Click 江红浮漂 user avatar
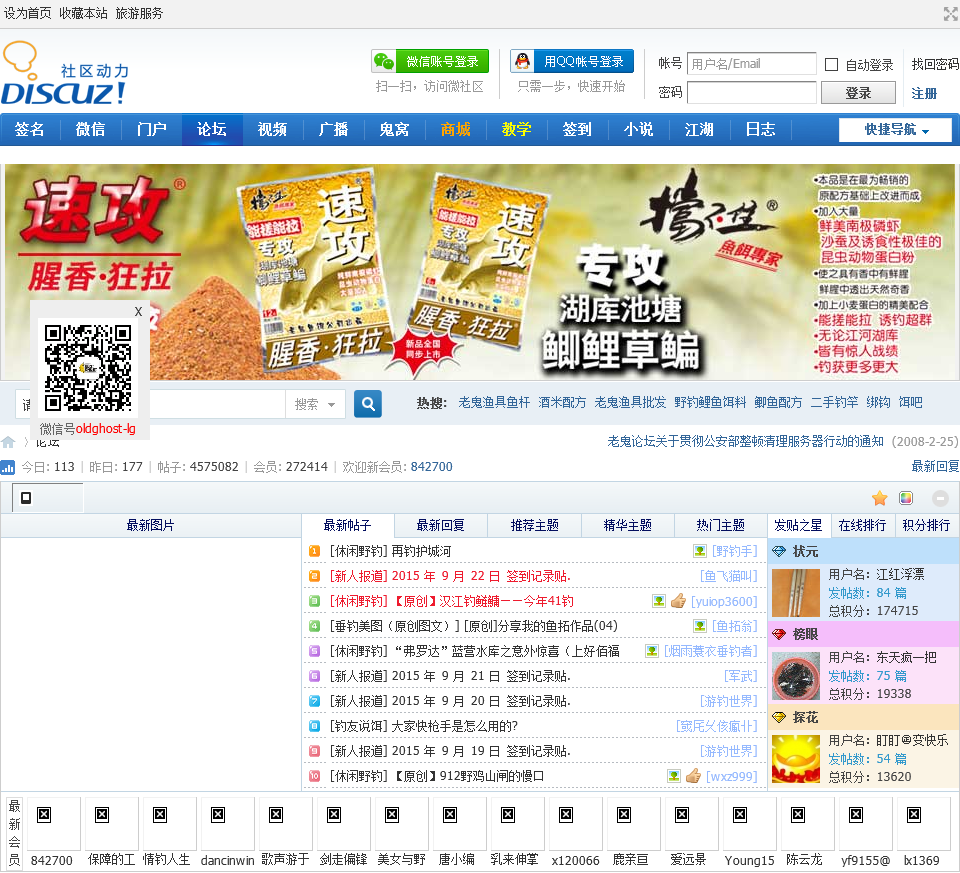The image size is (960, 873). pyautogui.click(x=796, y=593)
